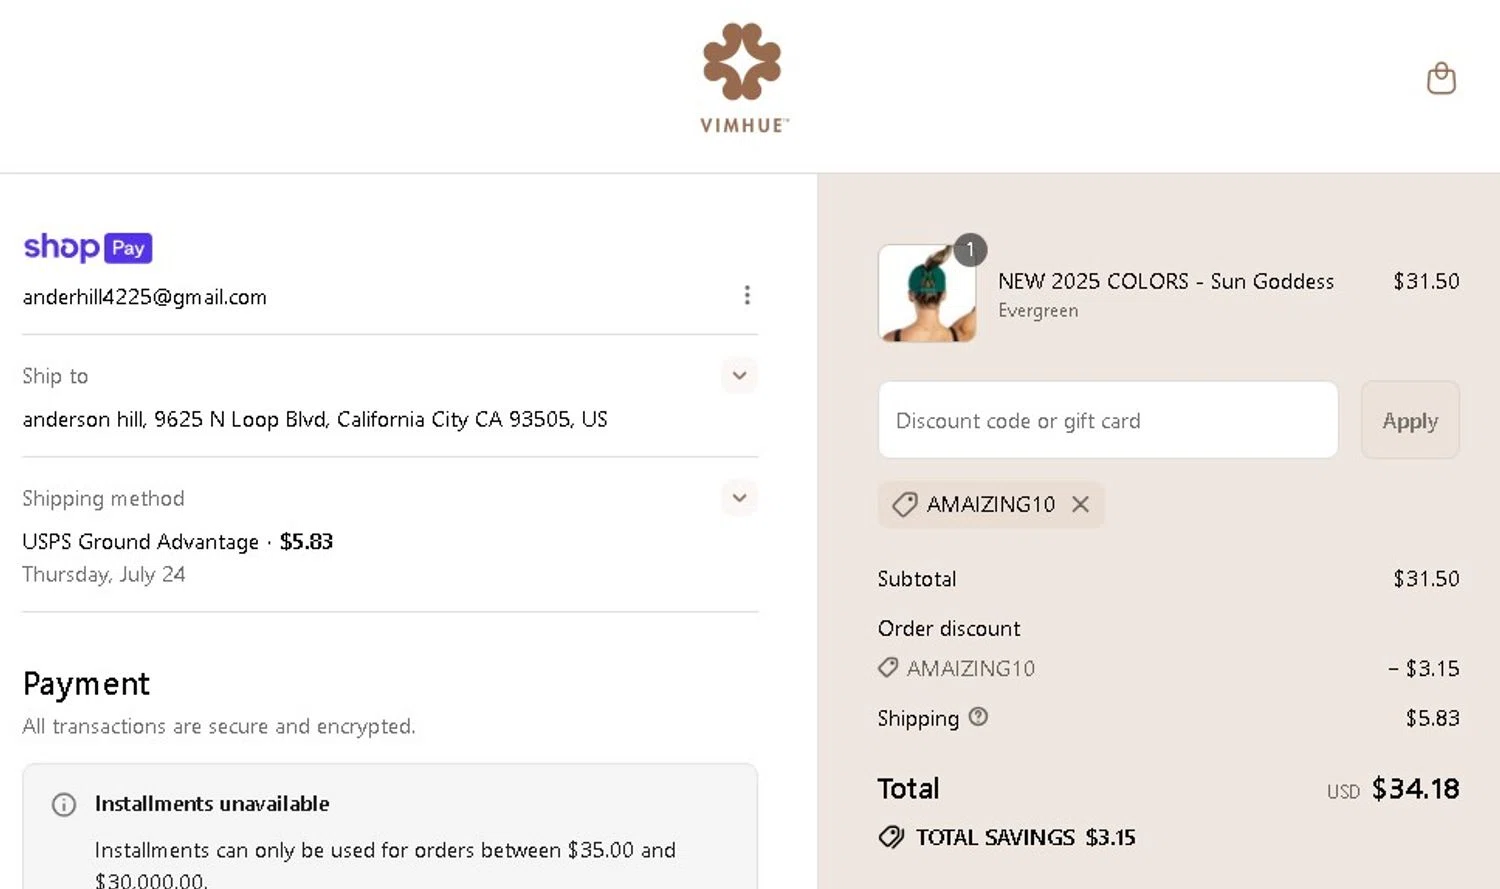Click the discount amount − $3.15

(1424, 668)
